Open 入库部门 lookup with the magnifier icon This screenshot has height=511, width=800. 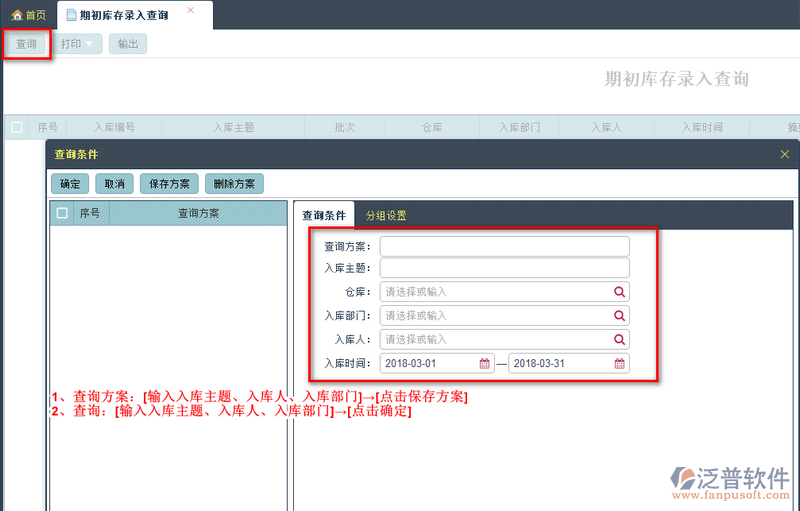click(x=619, y=316)
